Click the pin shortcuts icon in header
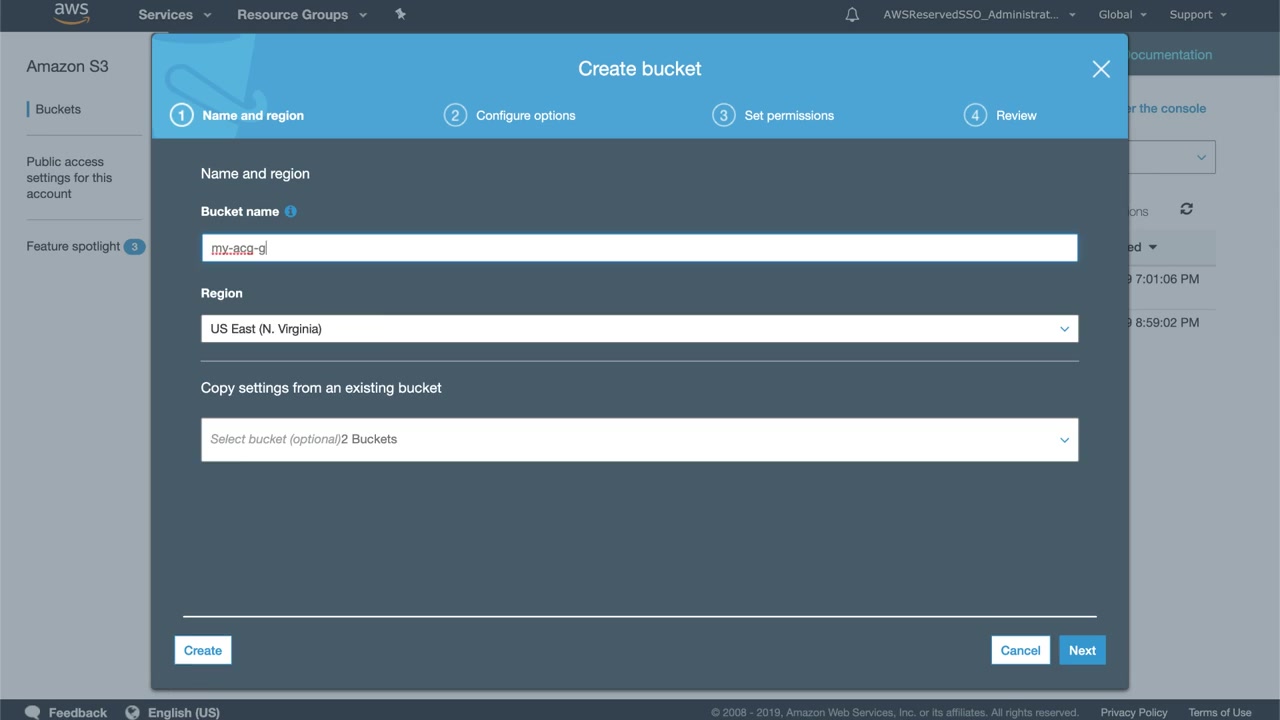 400,14
